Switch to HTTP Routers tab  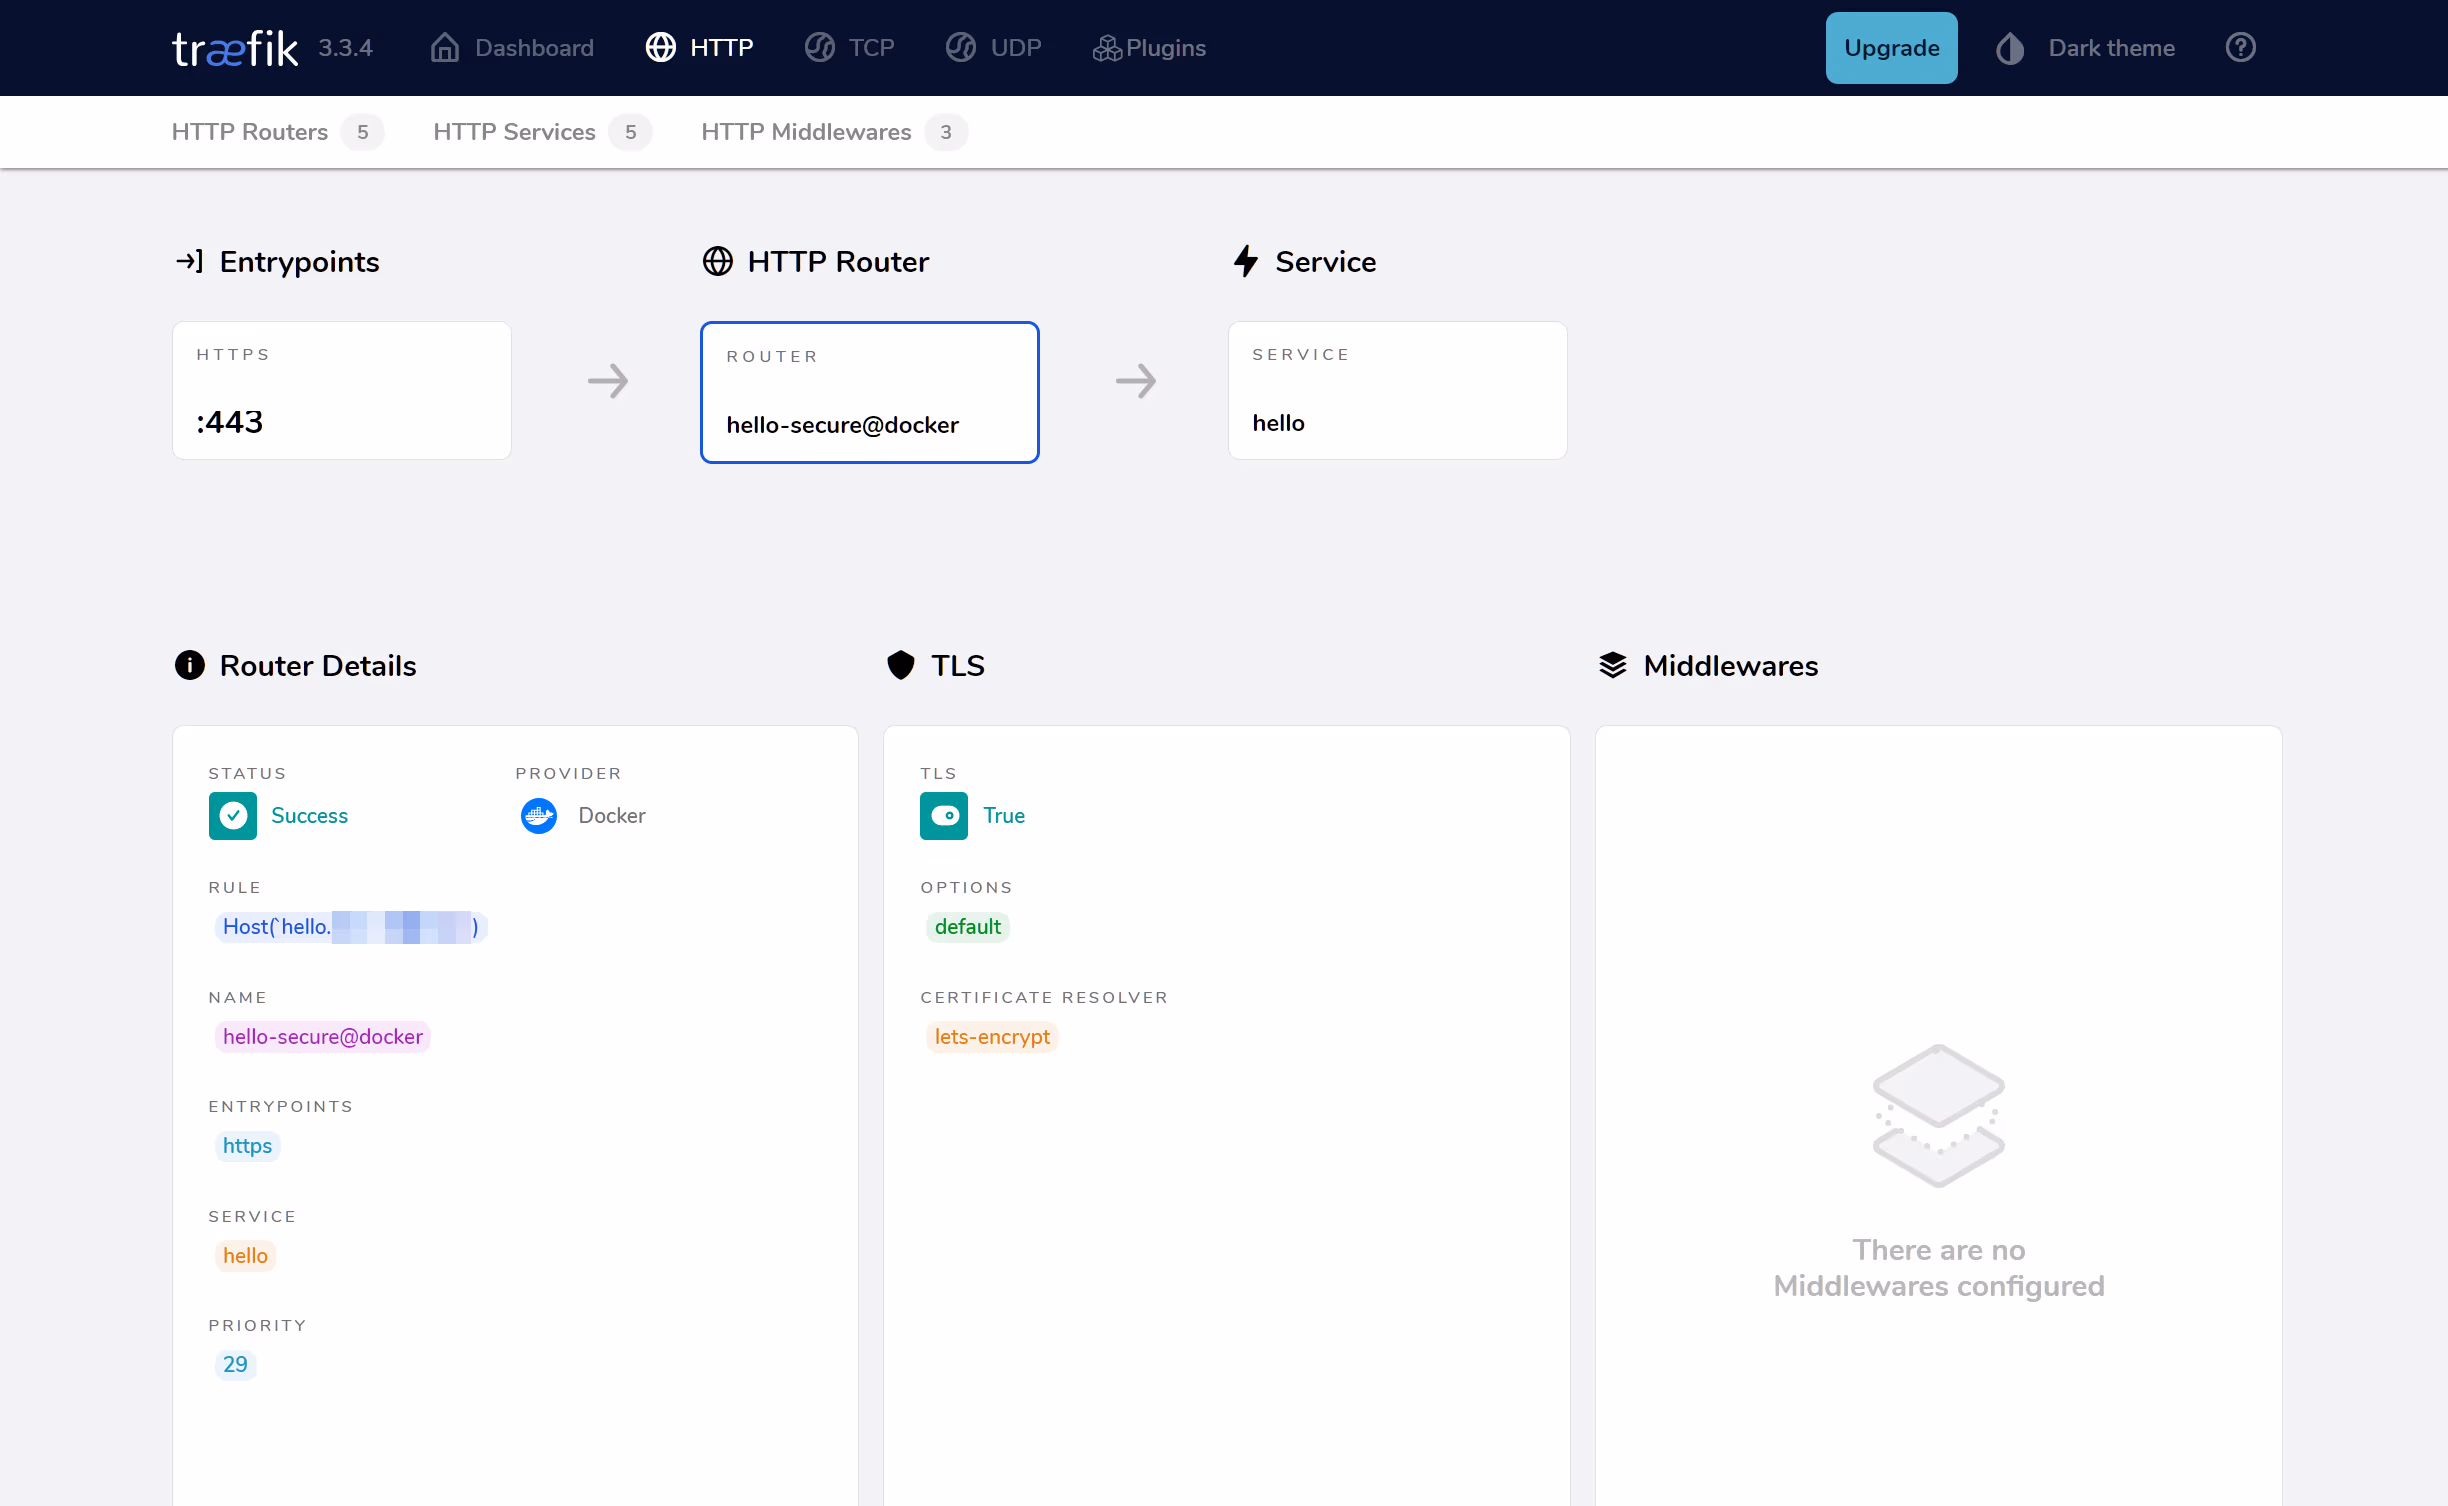coord(250,132)
